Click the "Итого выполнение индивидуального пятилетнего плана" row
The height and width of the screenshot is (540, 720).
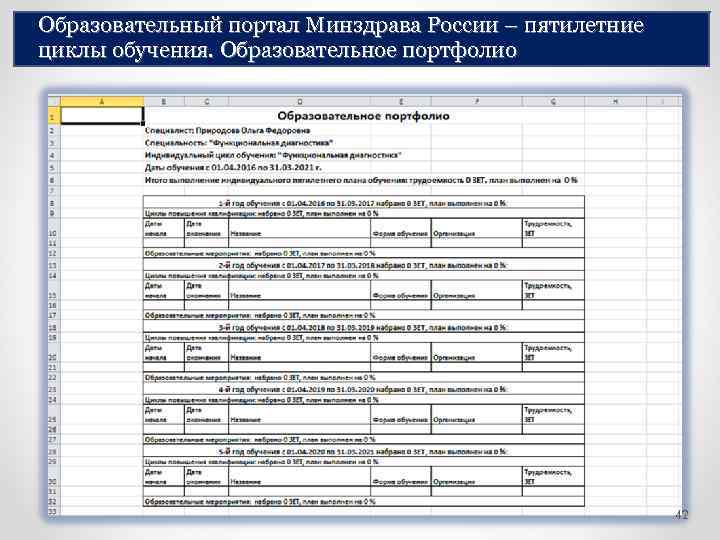[x=361, y=180]
